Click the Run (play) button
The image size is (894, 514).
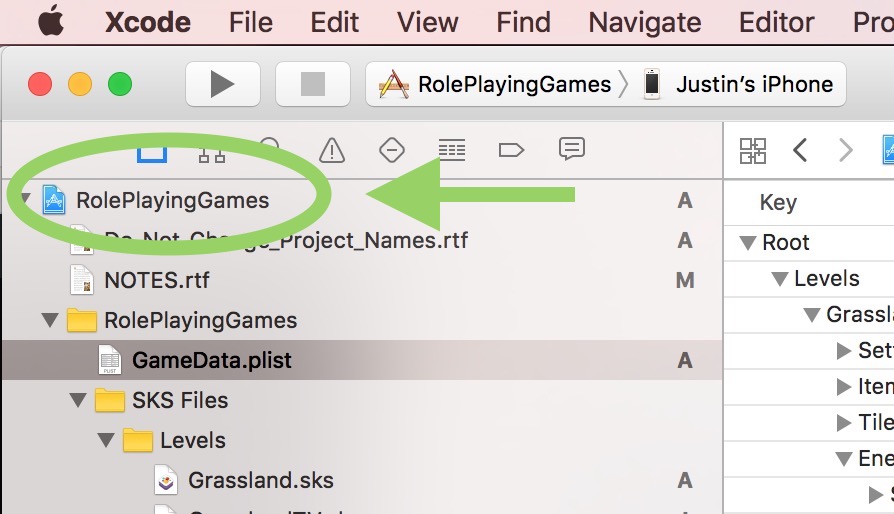222,84
